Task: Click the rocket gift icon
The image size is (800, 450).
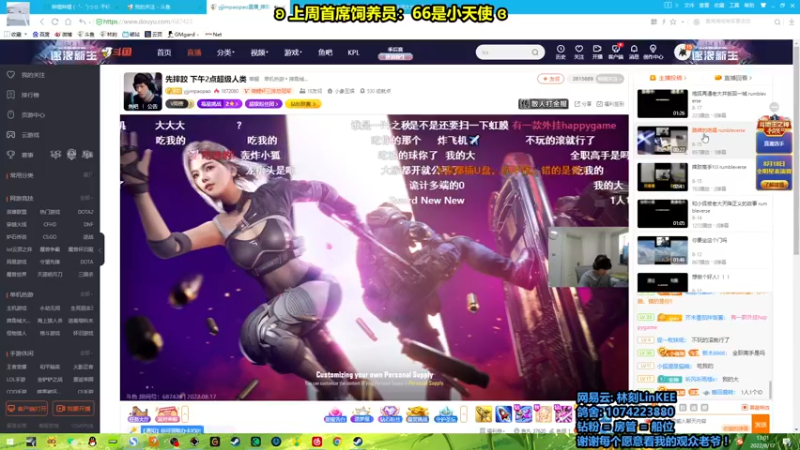Action: click(x=503, y=414)
